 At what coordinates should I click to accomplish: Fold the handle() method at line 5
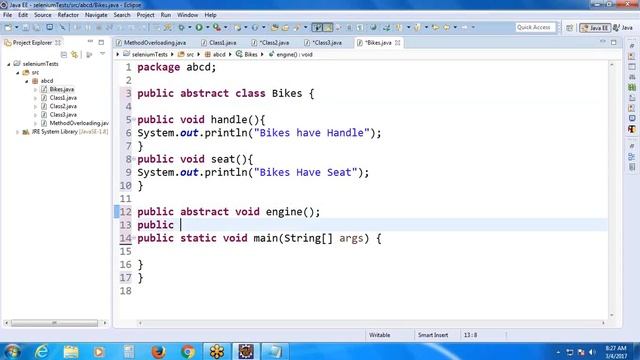134,119
